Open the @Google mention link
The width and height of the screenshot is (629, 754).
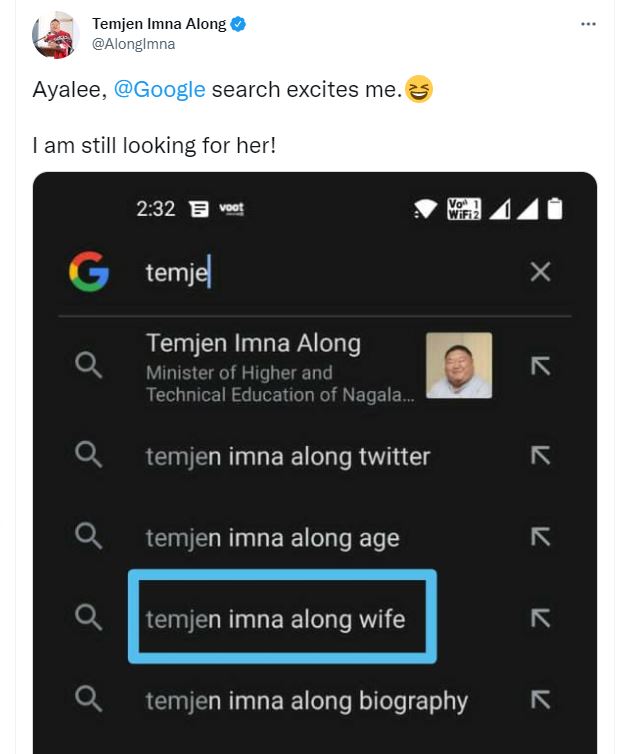pyautogui.click(x=160, y=89)
